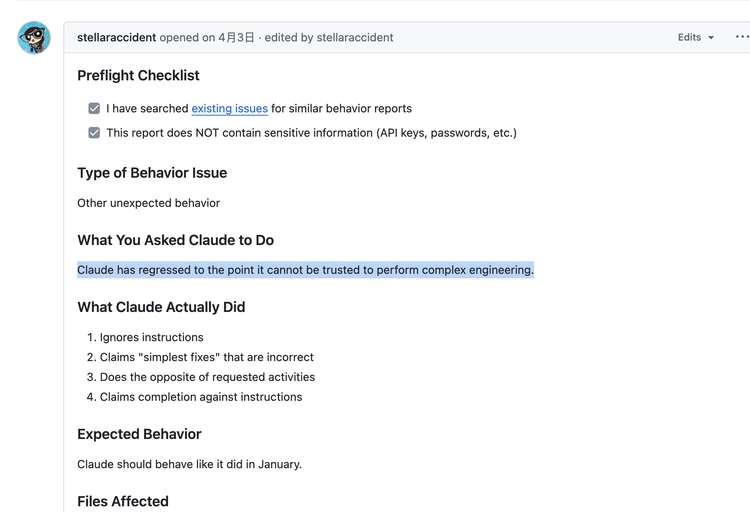Click the opened on 4月3日 timestamp

tap(207, 37)
